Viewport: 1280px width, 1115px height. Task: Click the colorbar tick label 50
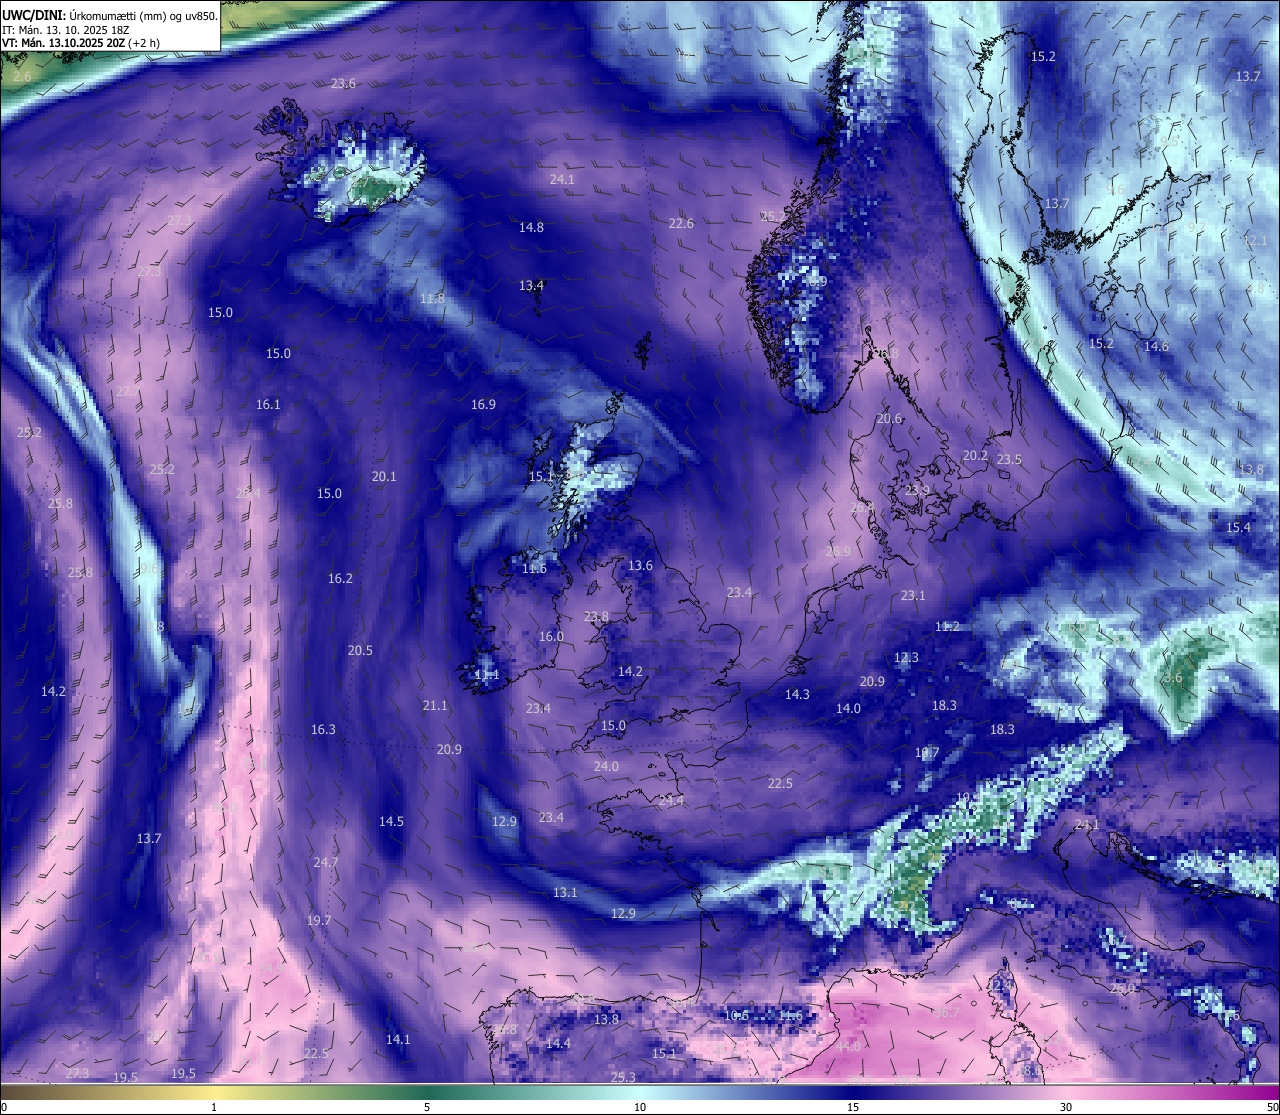pos(1272,1107)
